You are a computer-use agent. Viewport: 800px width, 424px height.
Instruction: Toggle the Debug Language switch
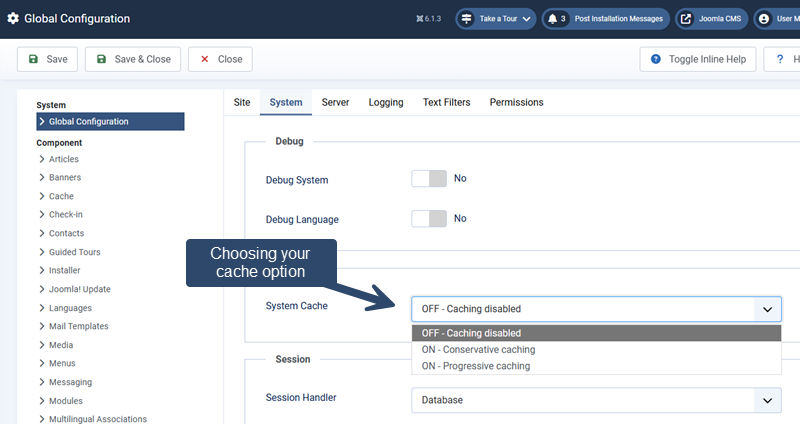429,218
